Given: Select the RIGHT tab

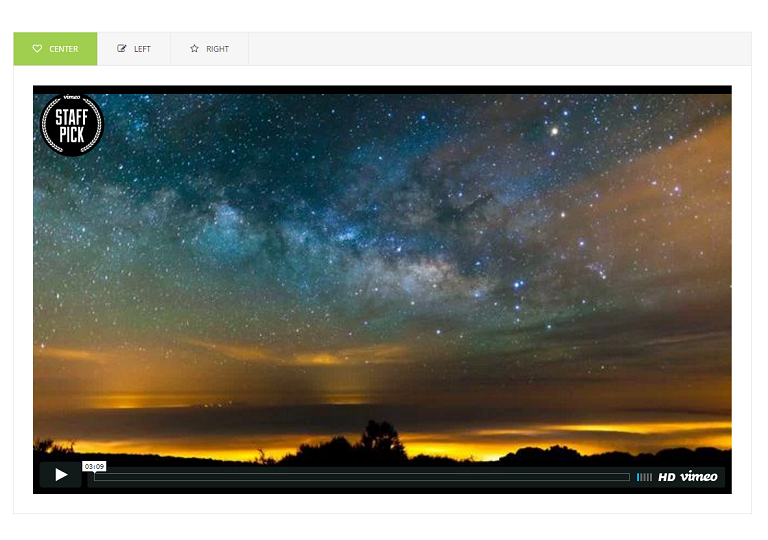Looking at the screenshot, I should click(209, 49).
